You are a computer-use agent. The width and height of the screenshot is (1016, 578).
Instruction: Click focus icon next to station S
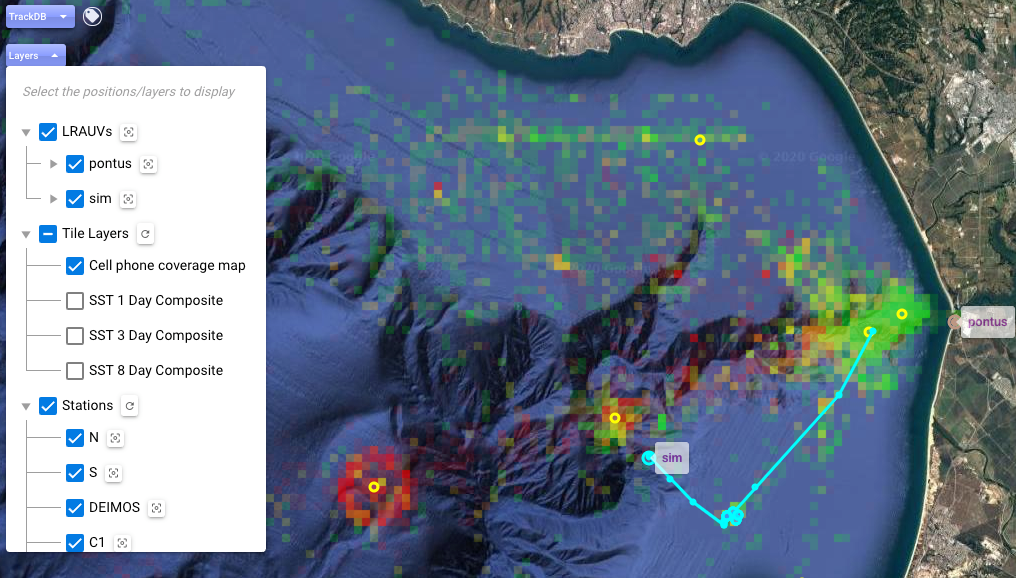114,473
